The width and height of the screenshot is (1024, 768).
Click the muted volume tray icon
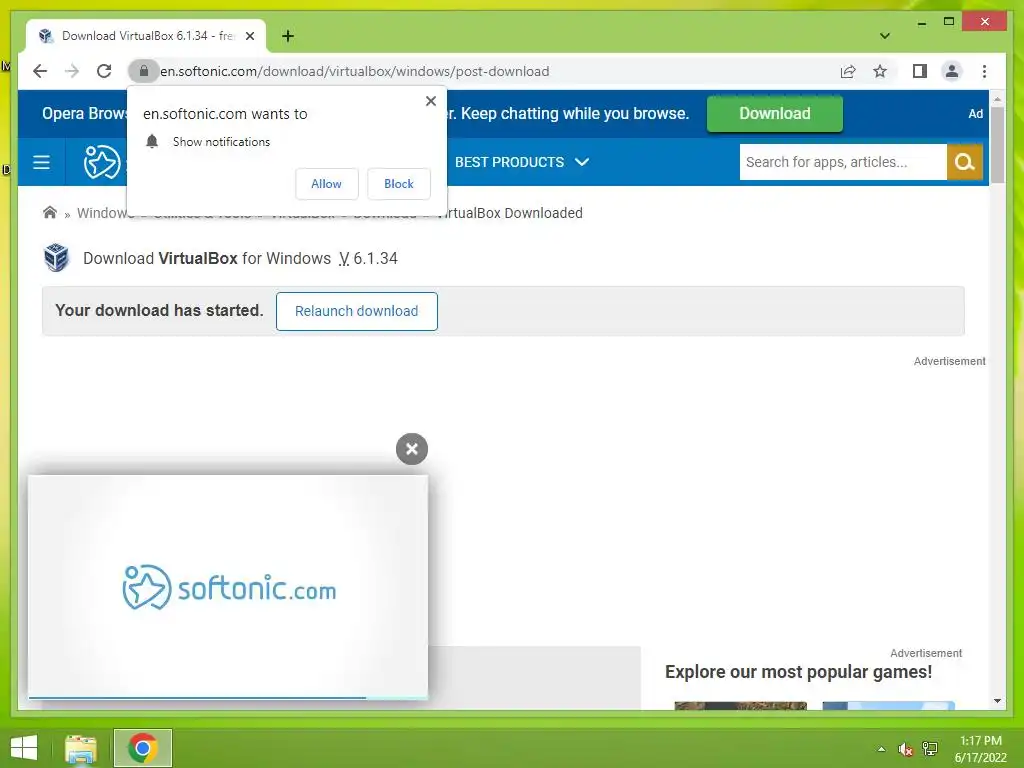pyautogui.click(x=905, y=749)
